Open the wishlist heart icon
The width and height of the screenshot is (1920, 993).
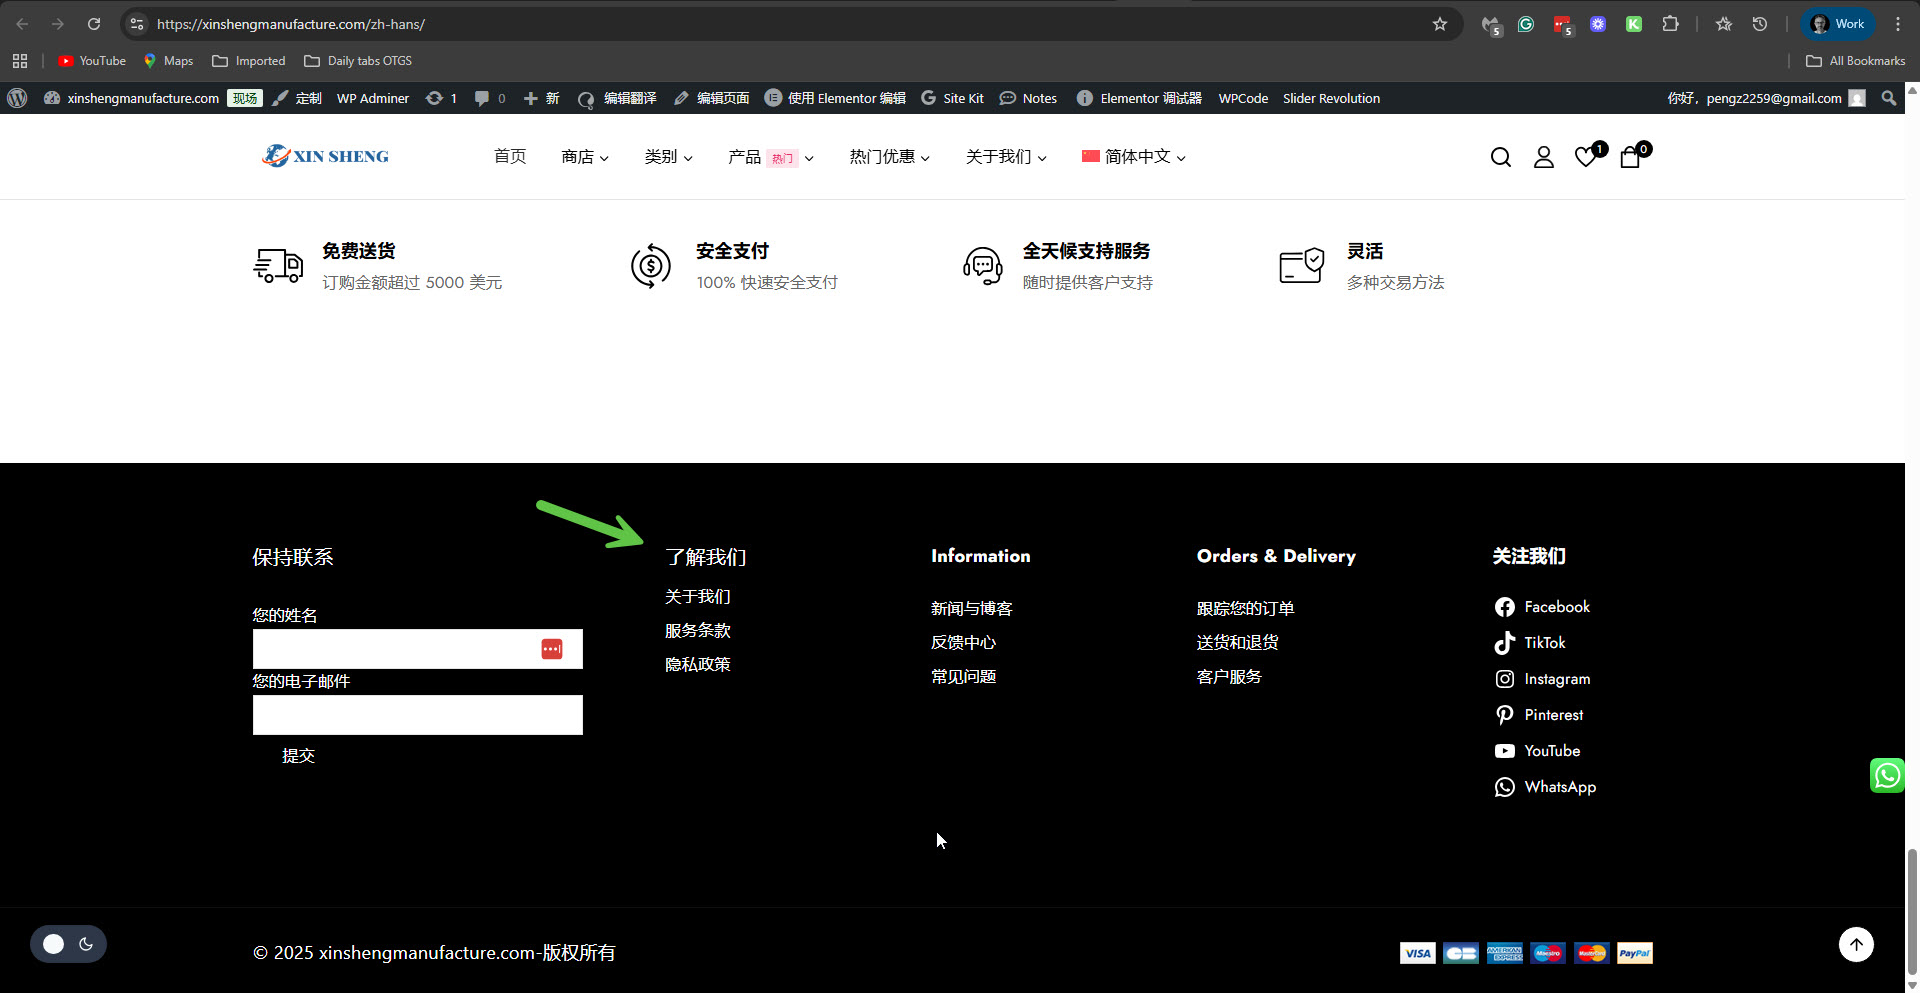(1586, 156)
